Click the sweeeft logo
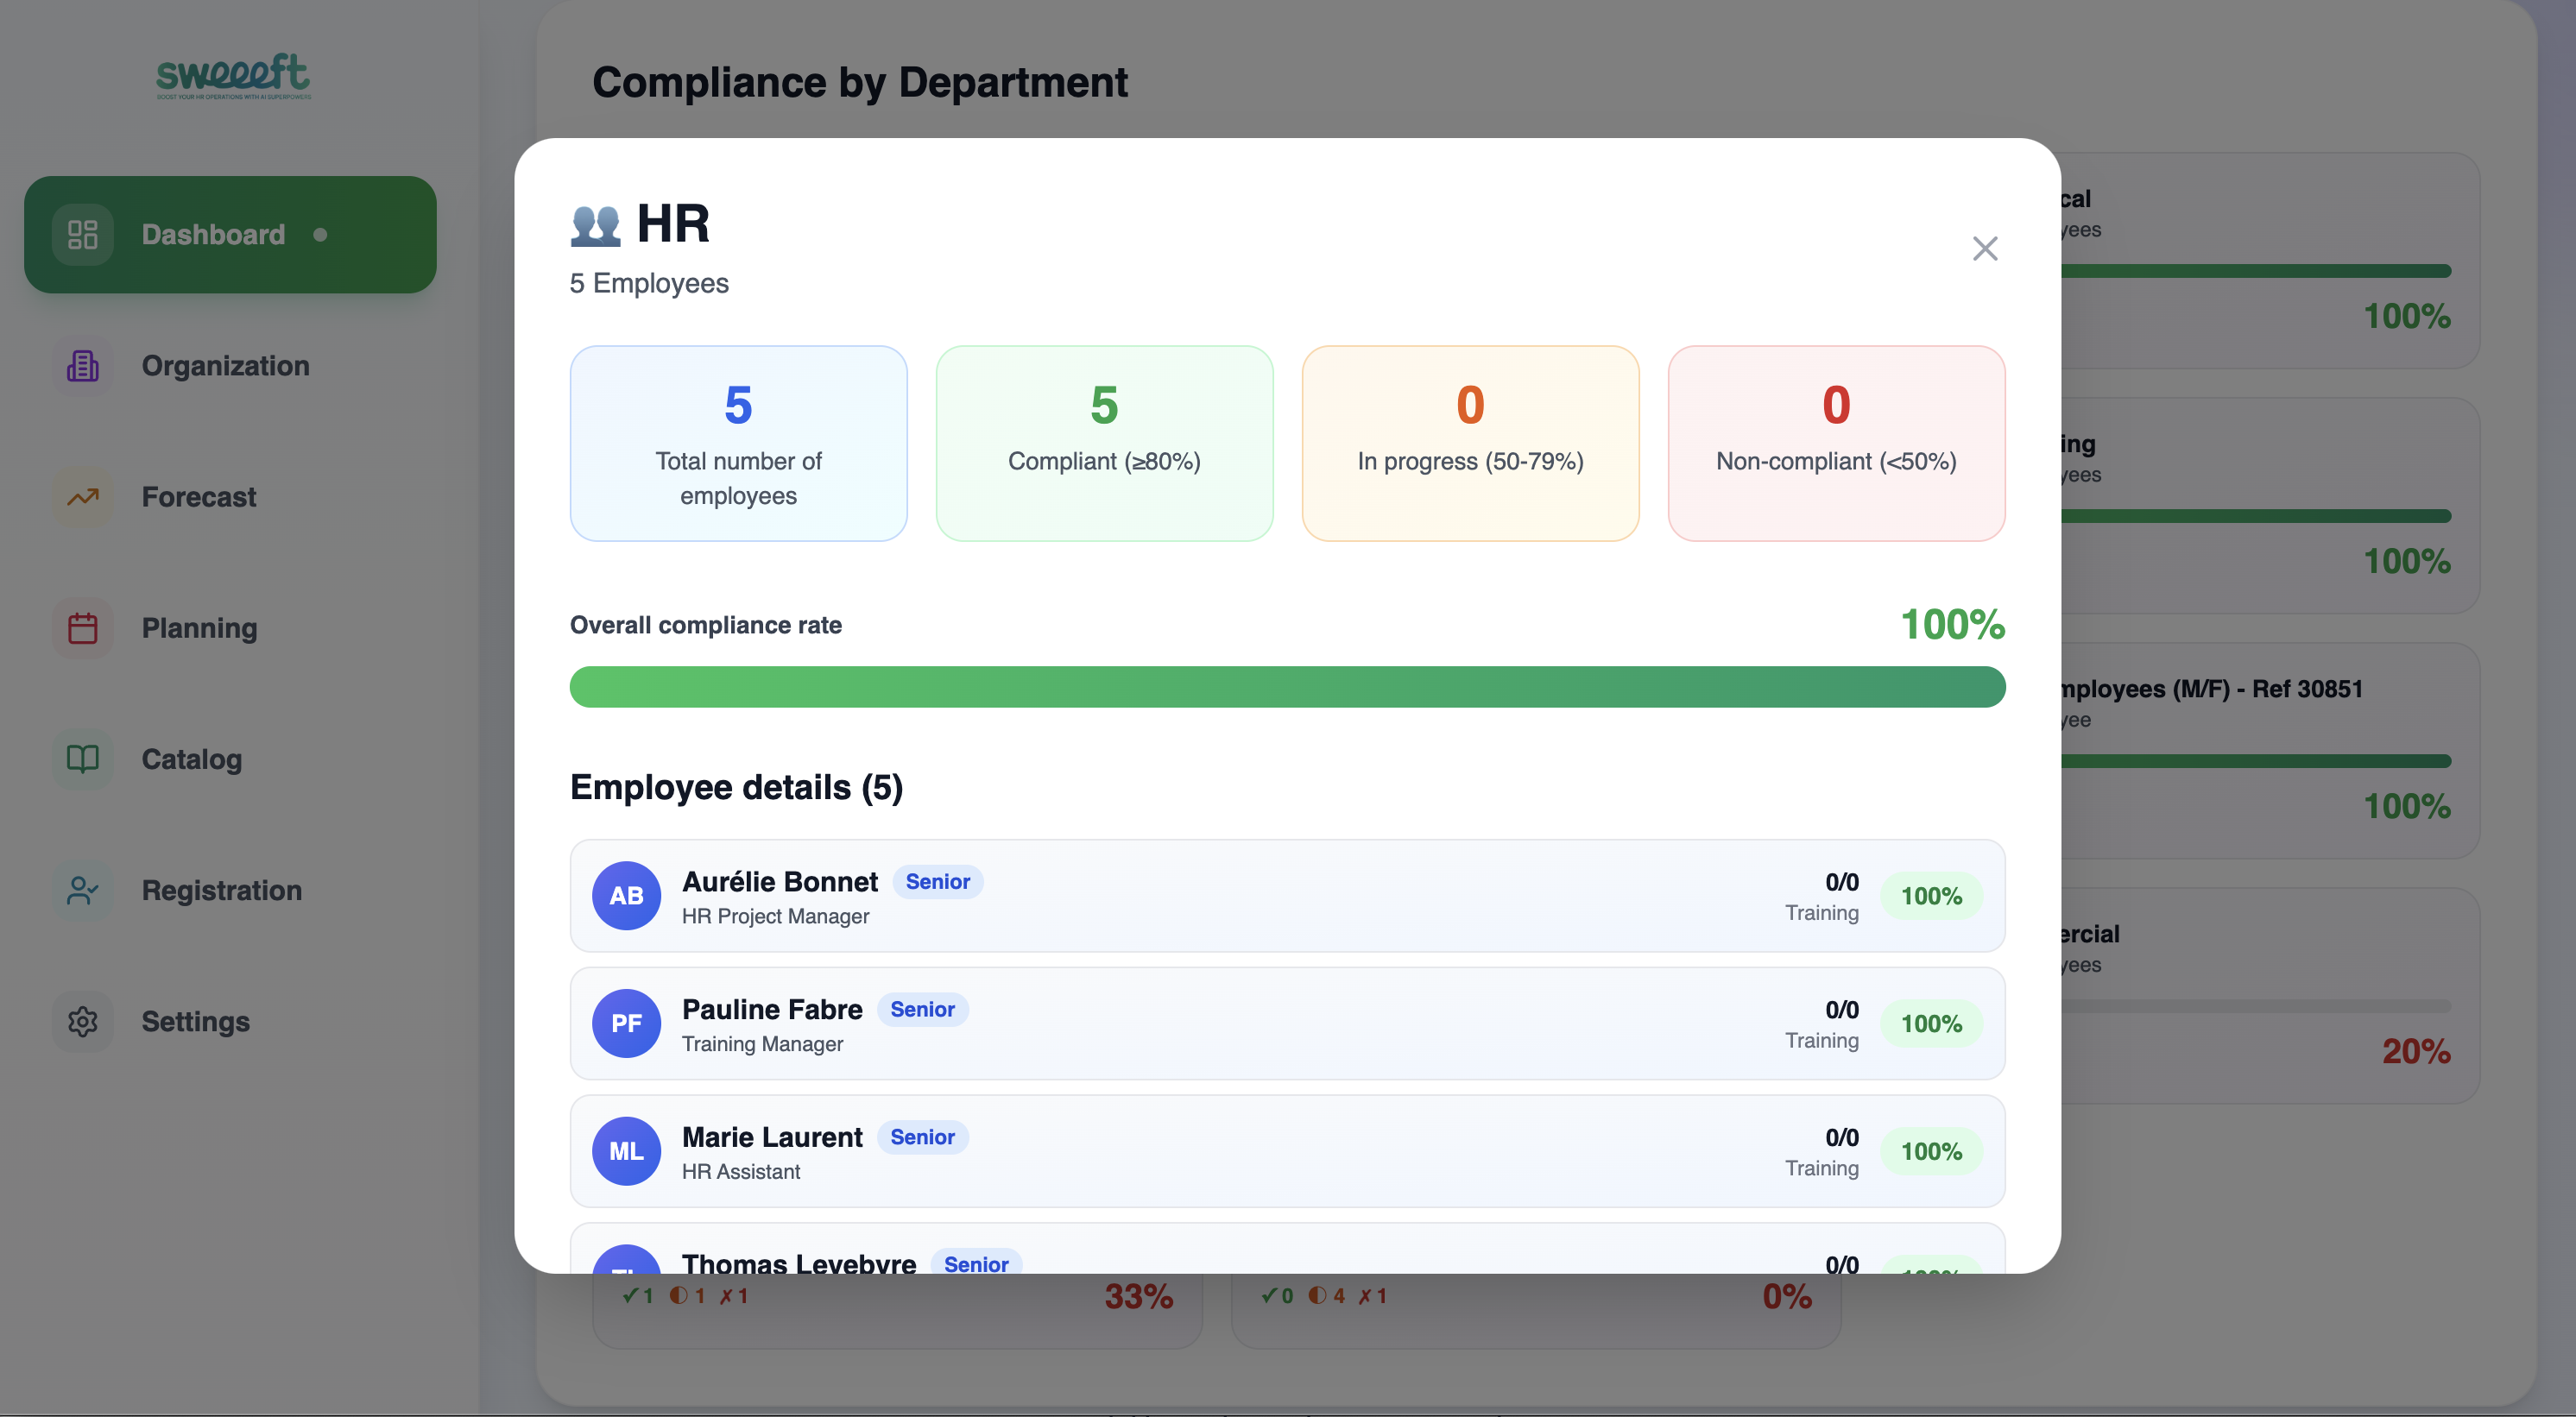 233,76
